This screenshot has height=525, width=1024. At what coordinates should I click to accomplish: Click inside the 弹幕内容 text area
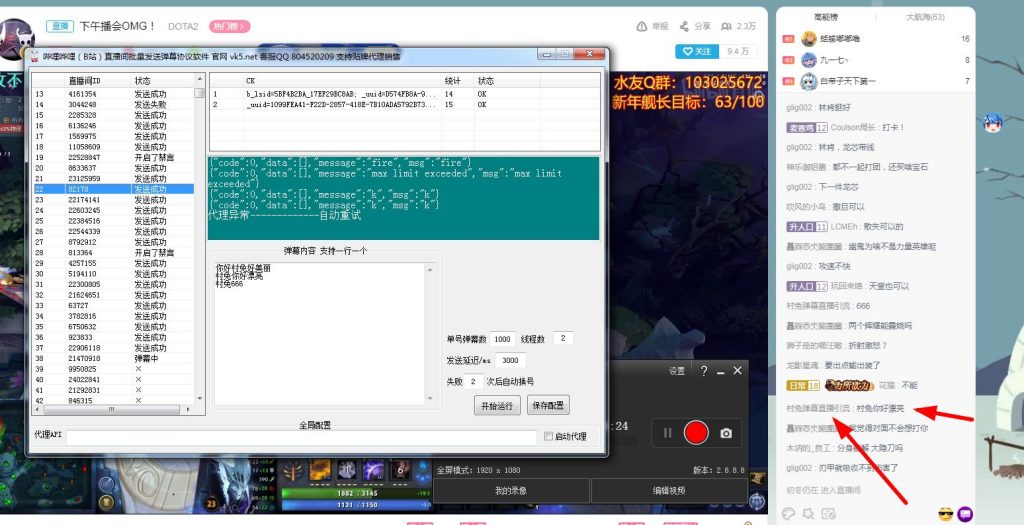pos(320,333)
